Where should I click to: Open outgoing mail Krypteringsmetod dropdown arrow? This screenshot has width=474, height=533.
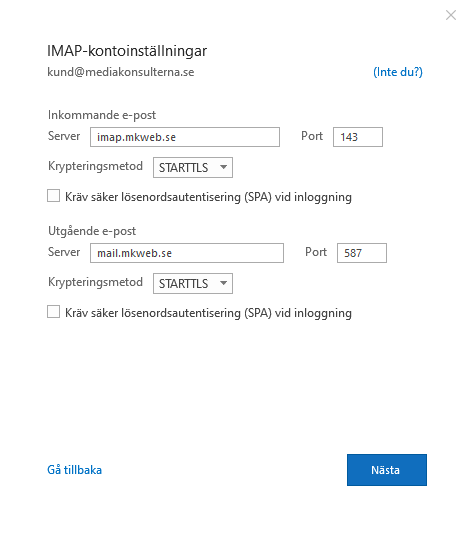click(223, 283)
